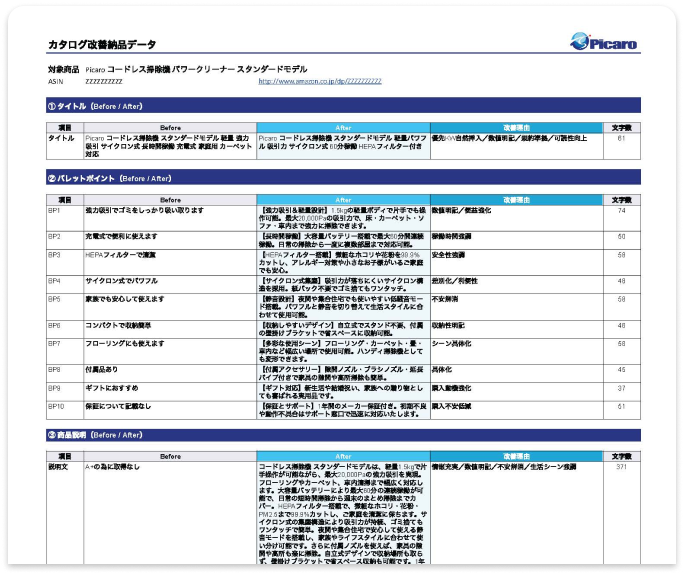Select the document title カタログ改善納品データ
The image size is (683, 573).
coord(102,44)
